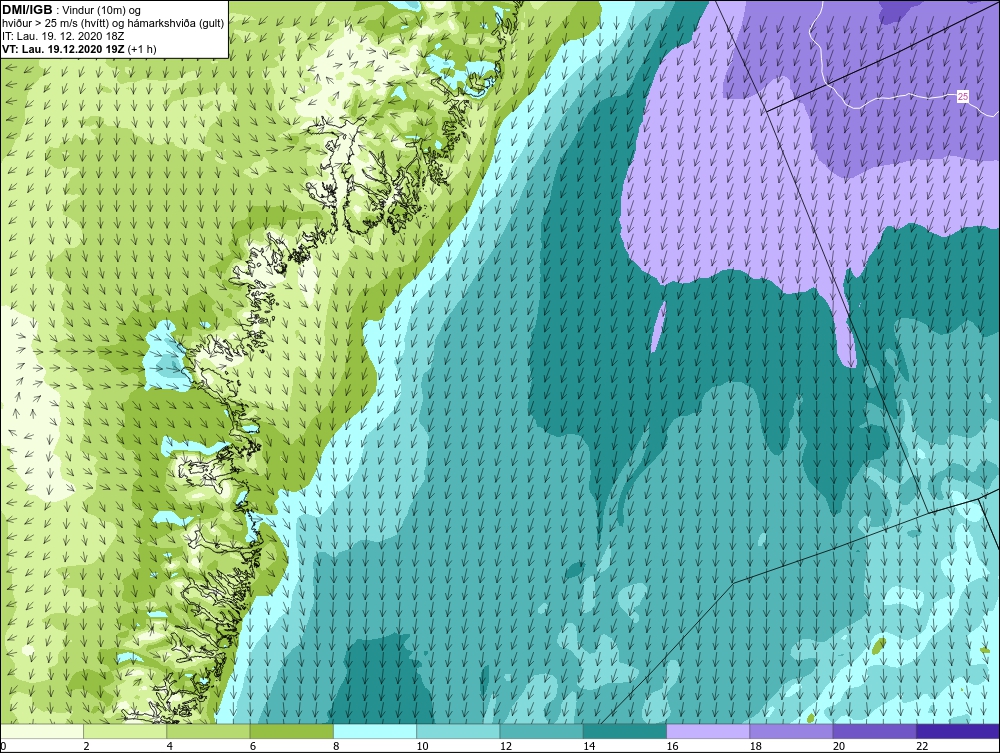Click the 'VT: Lau. 19.12.2020 19Z' line
Viewport: 1000px width, 753px height.
(x=62, y=49)
